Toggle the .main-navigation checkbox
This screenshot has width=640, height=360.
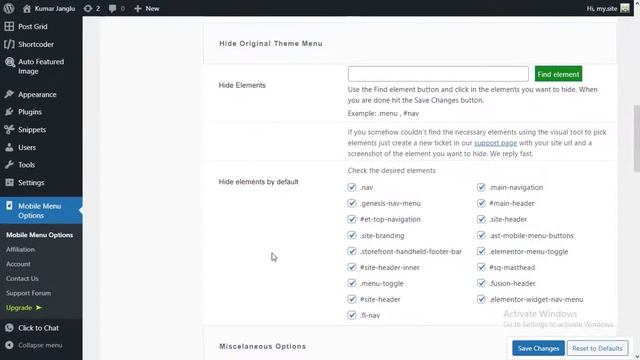click(481, 187)
